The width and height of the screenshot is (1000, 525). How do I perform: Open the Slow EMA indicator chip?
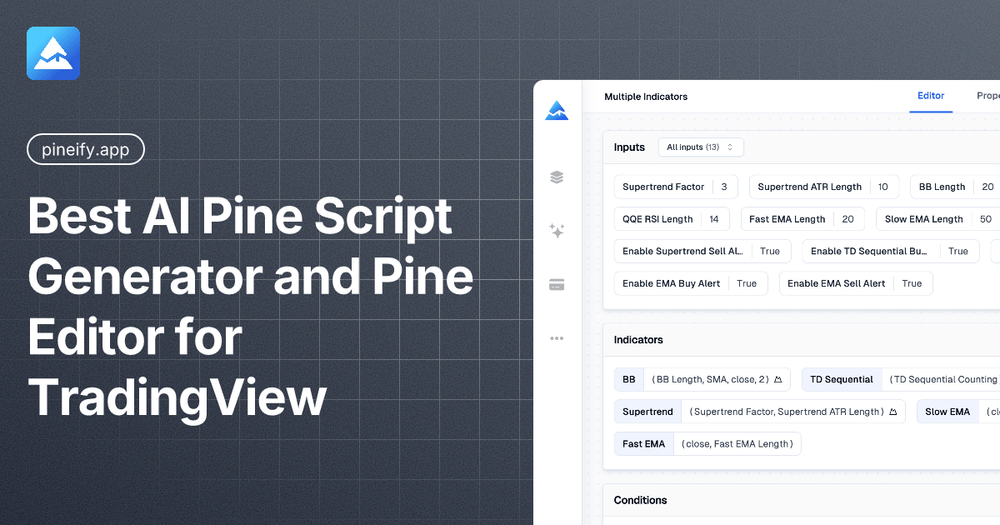click(958, 412)
